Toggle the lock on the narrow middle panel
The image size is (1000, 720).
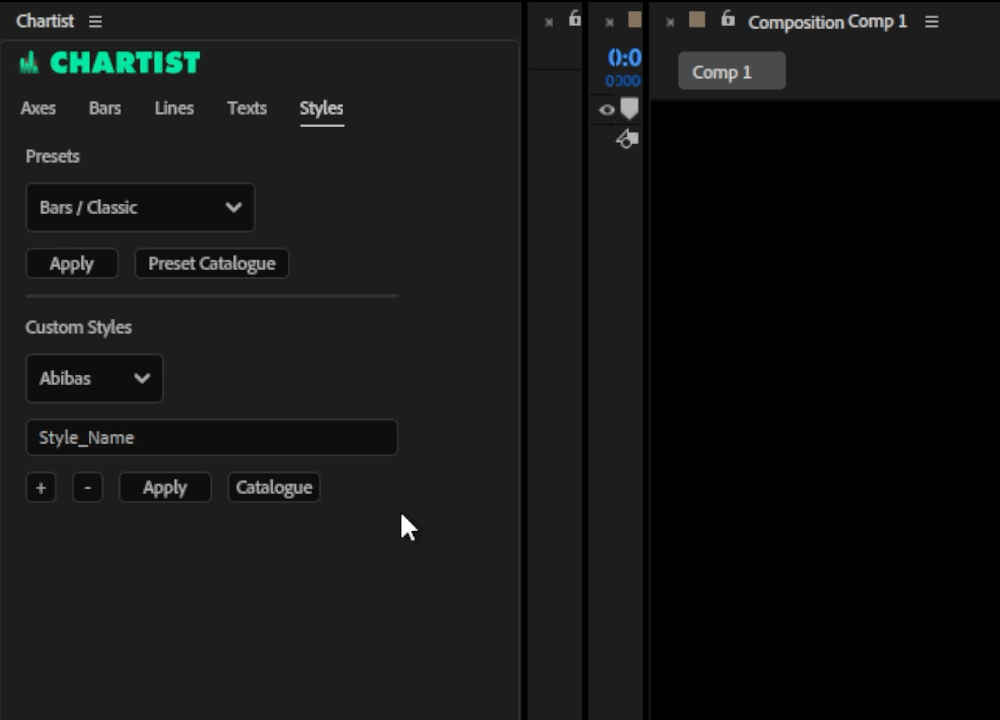point(575,19)
